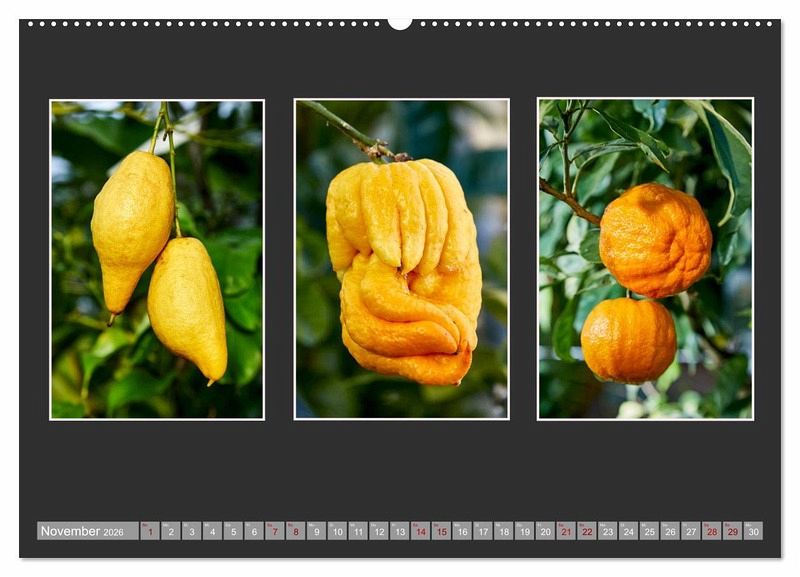Select red-marked day 15
800x577 pixels.
pyautogui.click(x=441, y=531)
